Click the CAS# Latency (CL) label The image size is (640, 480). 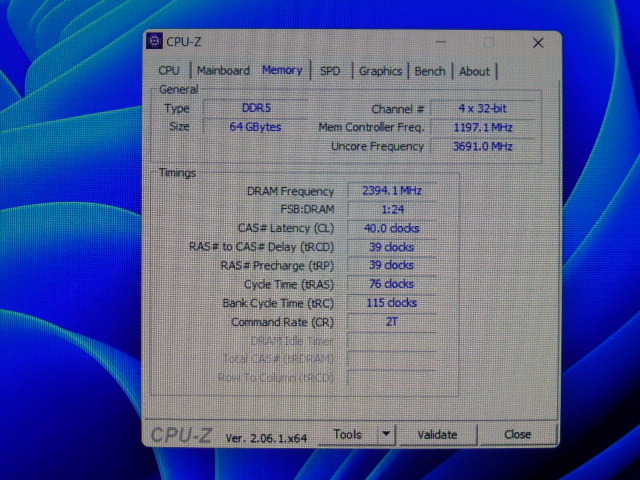pyautogui.click(x=286, y=228)
